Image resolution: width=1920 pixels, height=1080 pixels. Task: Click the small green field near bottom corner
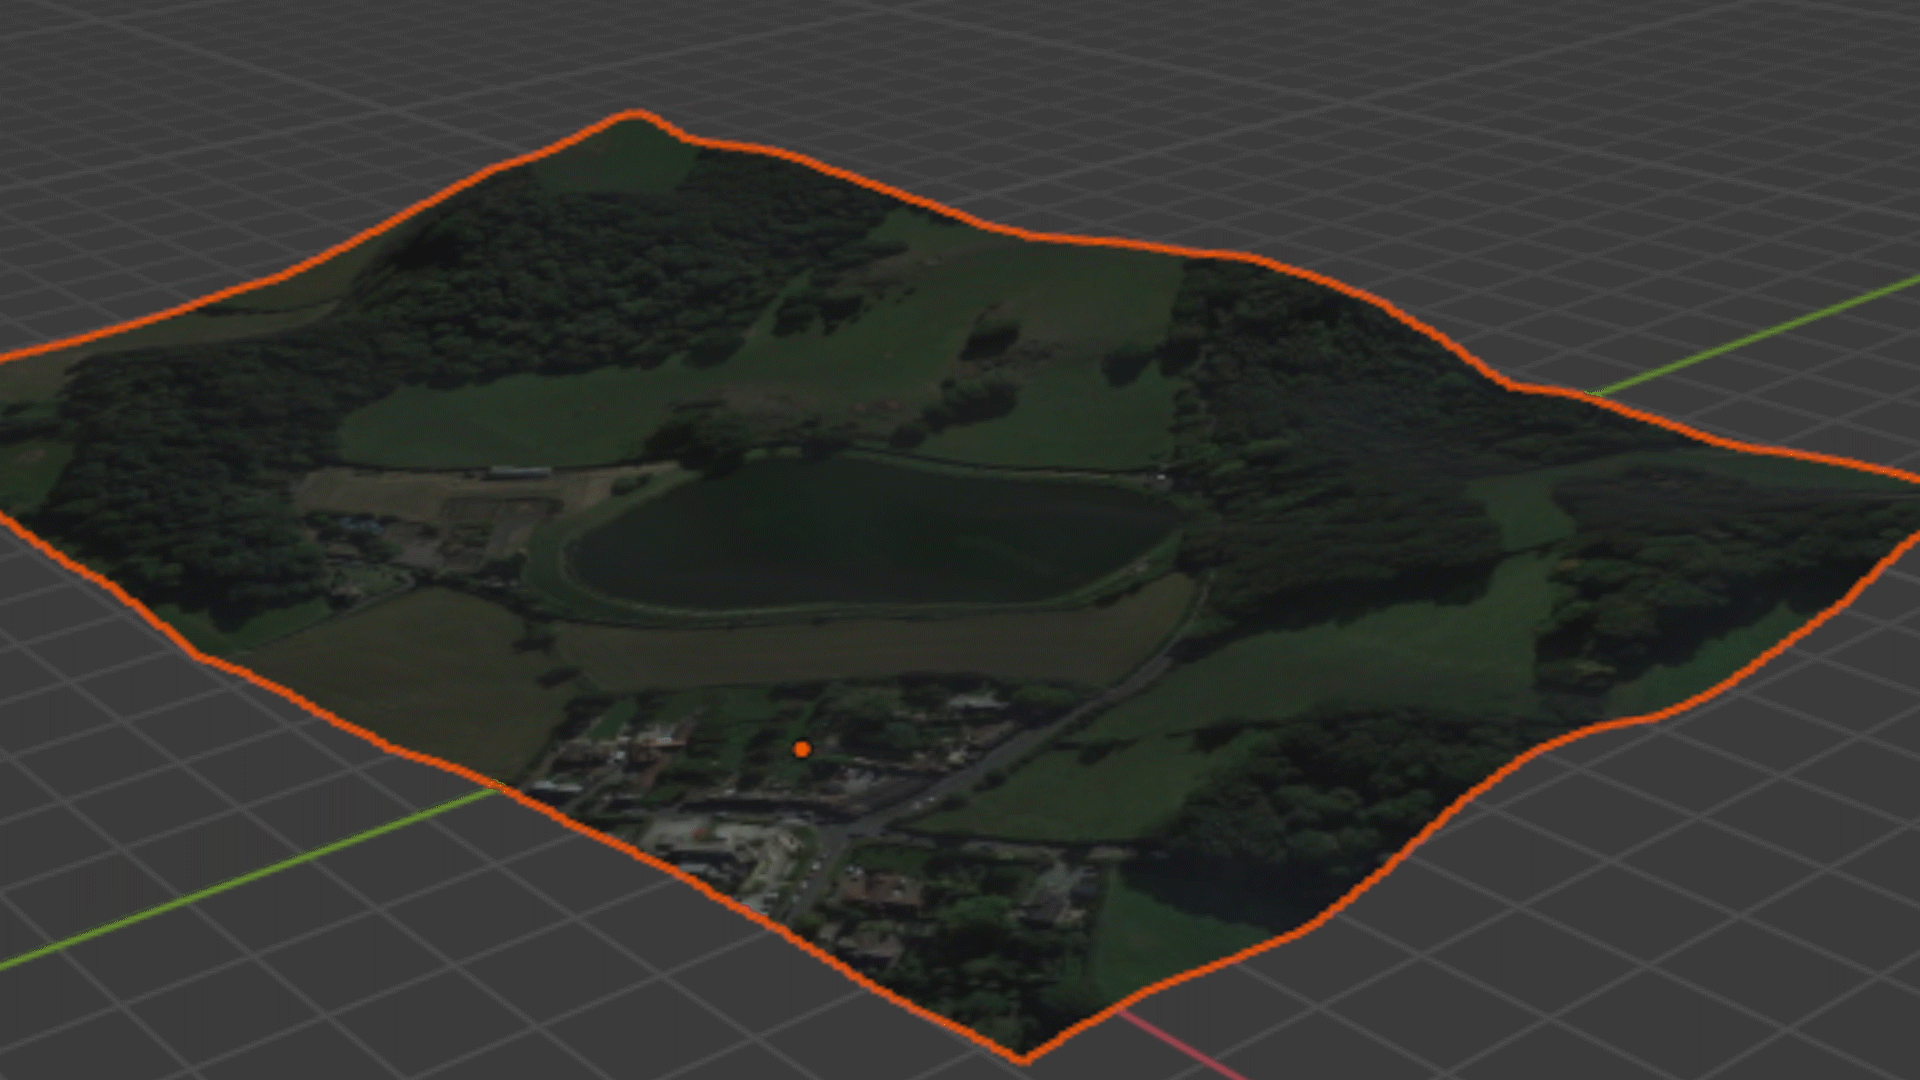[x=1160, y=935]
